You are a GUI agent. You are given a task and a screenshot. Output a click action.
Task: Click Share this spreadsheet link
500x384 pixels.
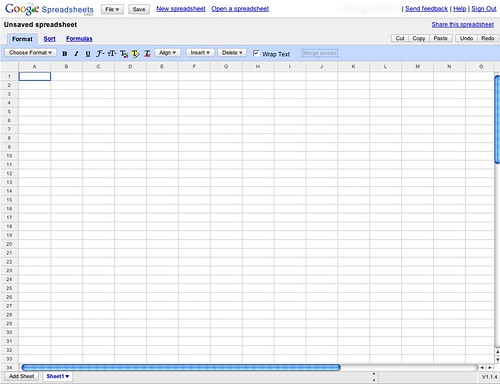click(x=463, y=24)
